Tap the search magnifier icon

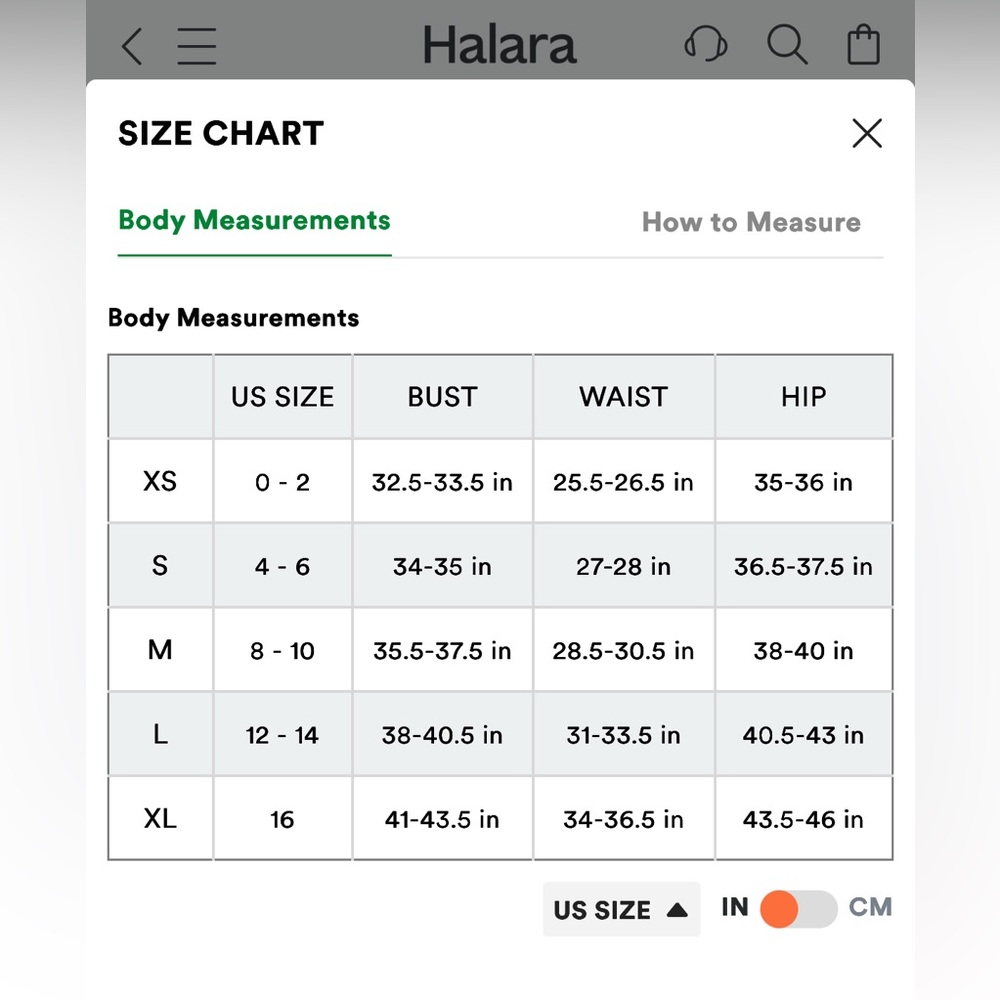[787, 45]
